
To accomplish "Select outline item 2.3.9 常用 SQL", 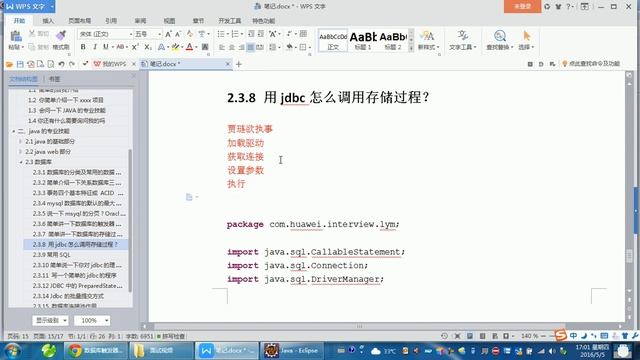I will click(52, 255).
